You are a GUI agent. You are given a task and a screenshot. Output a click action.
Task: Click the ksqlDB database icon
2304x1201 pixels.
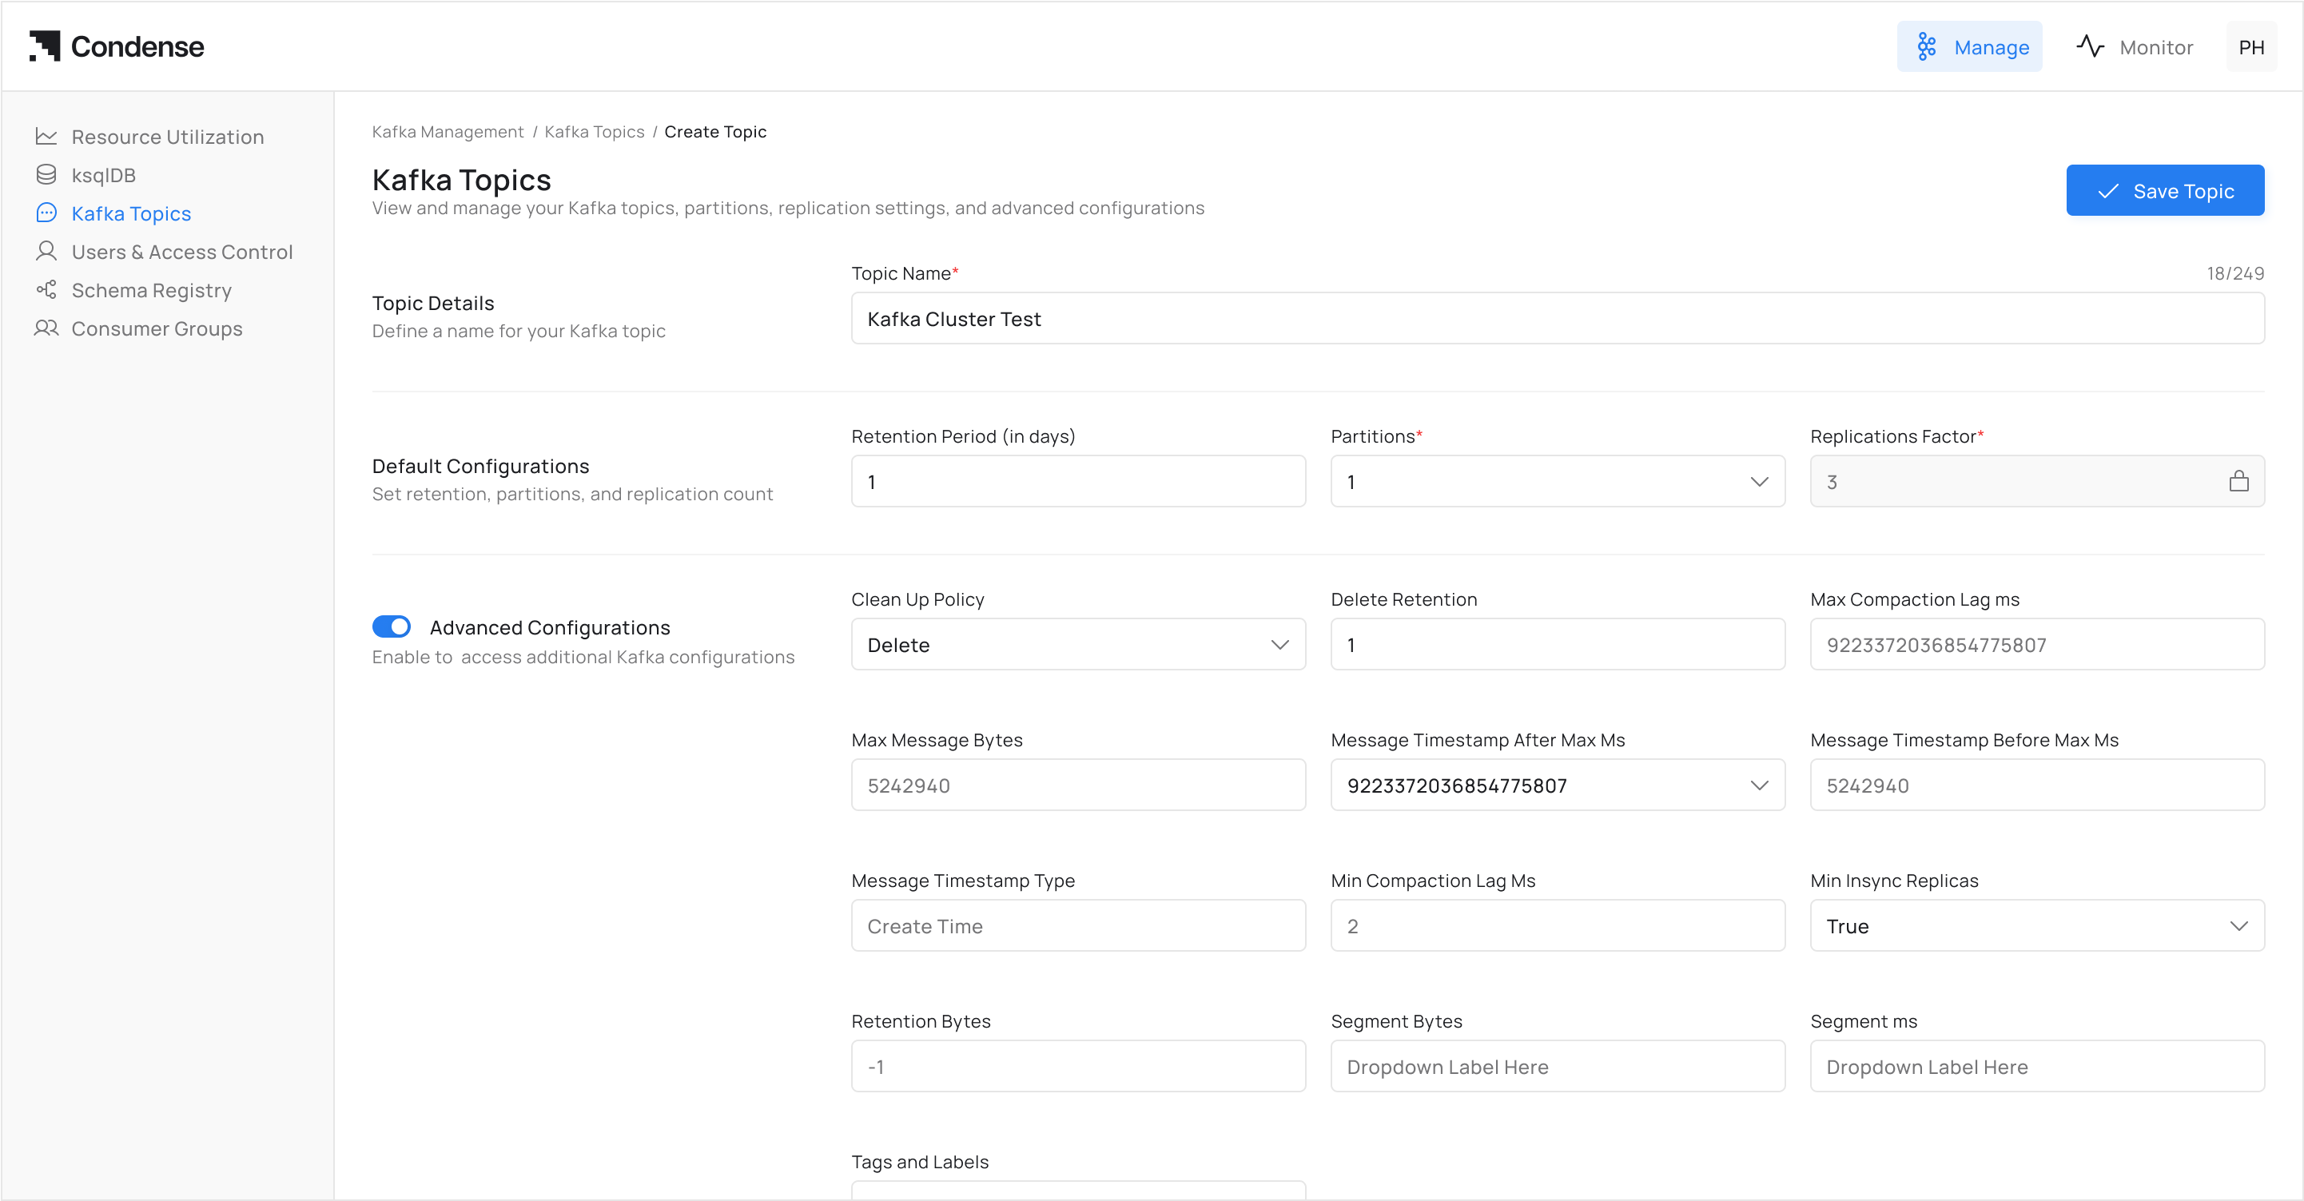(46, 175)
